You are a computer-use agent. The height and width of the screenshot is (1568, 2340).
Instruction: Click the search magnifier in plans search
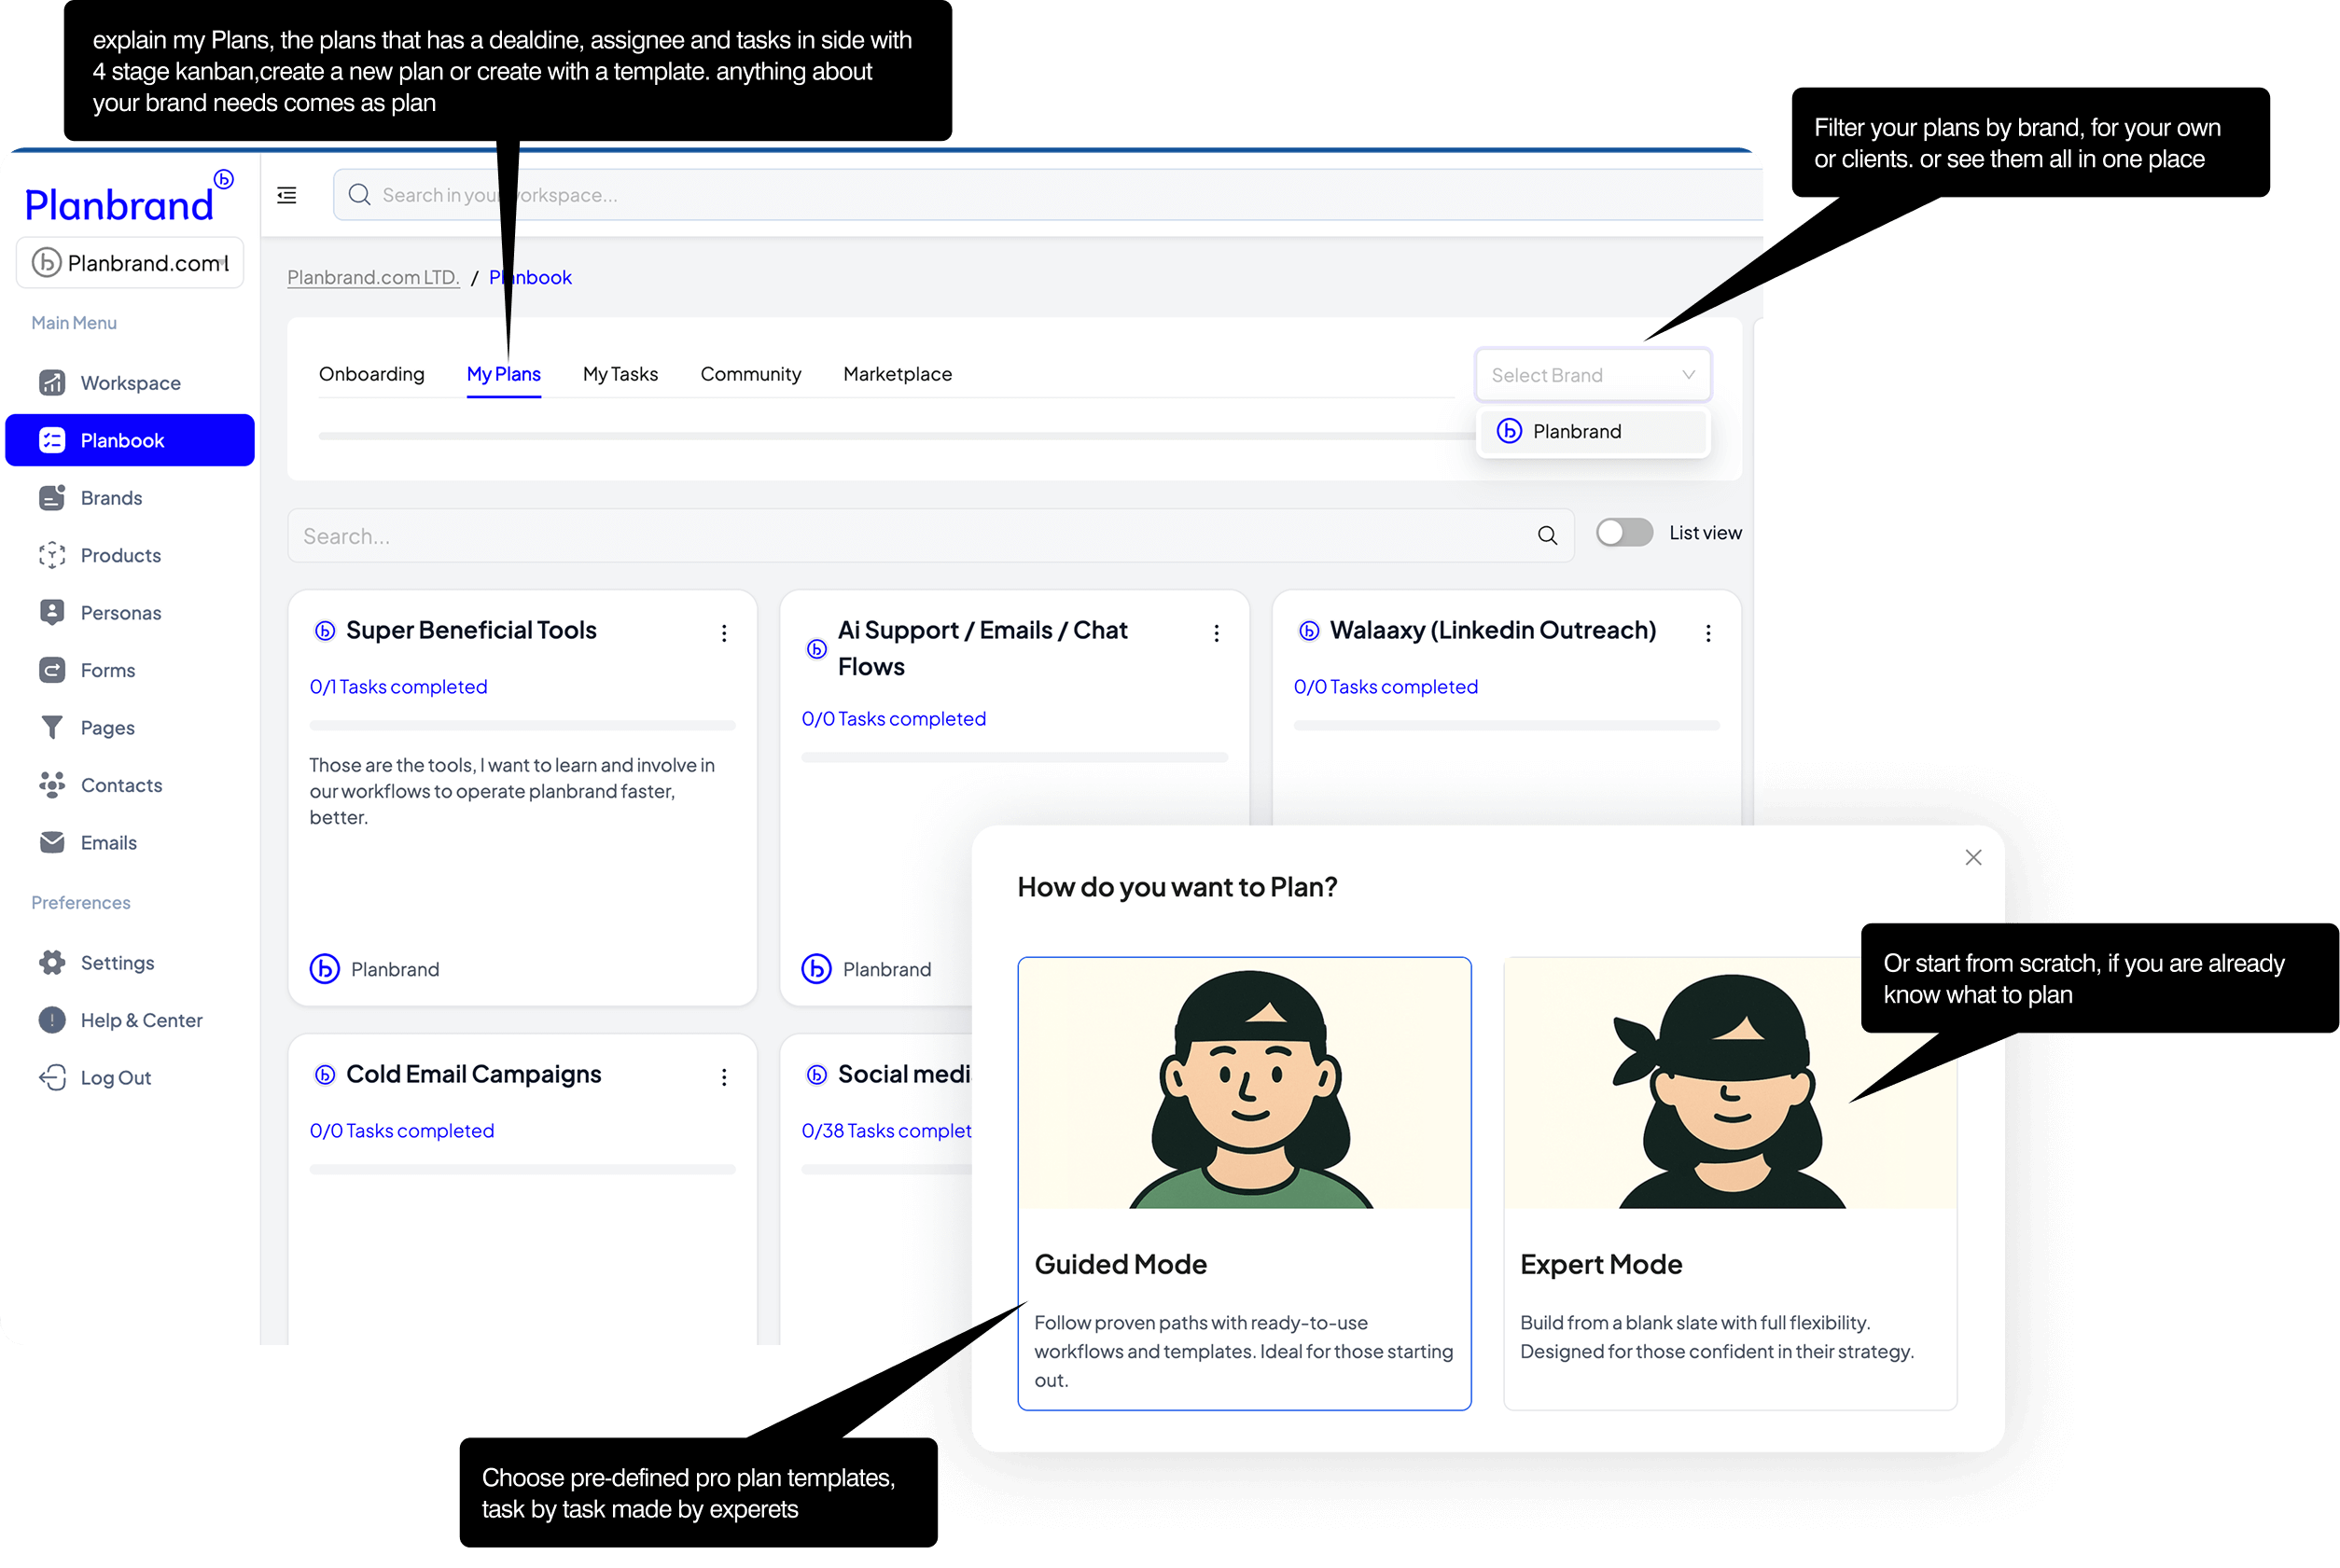[x=1546, y=536]
